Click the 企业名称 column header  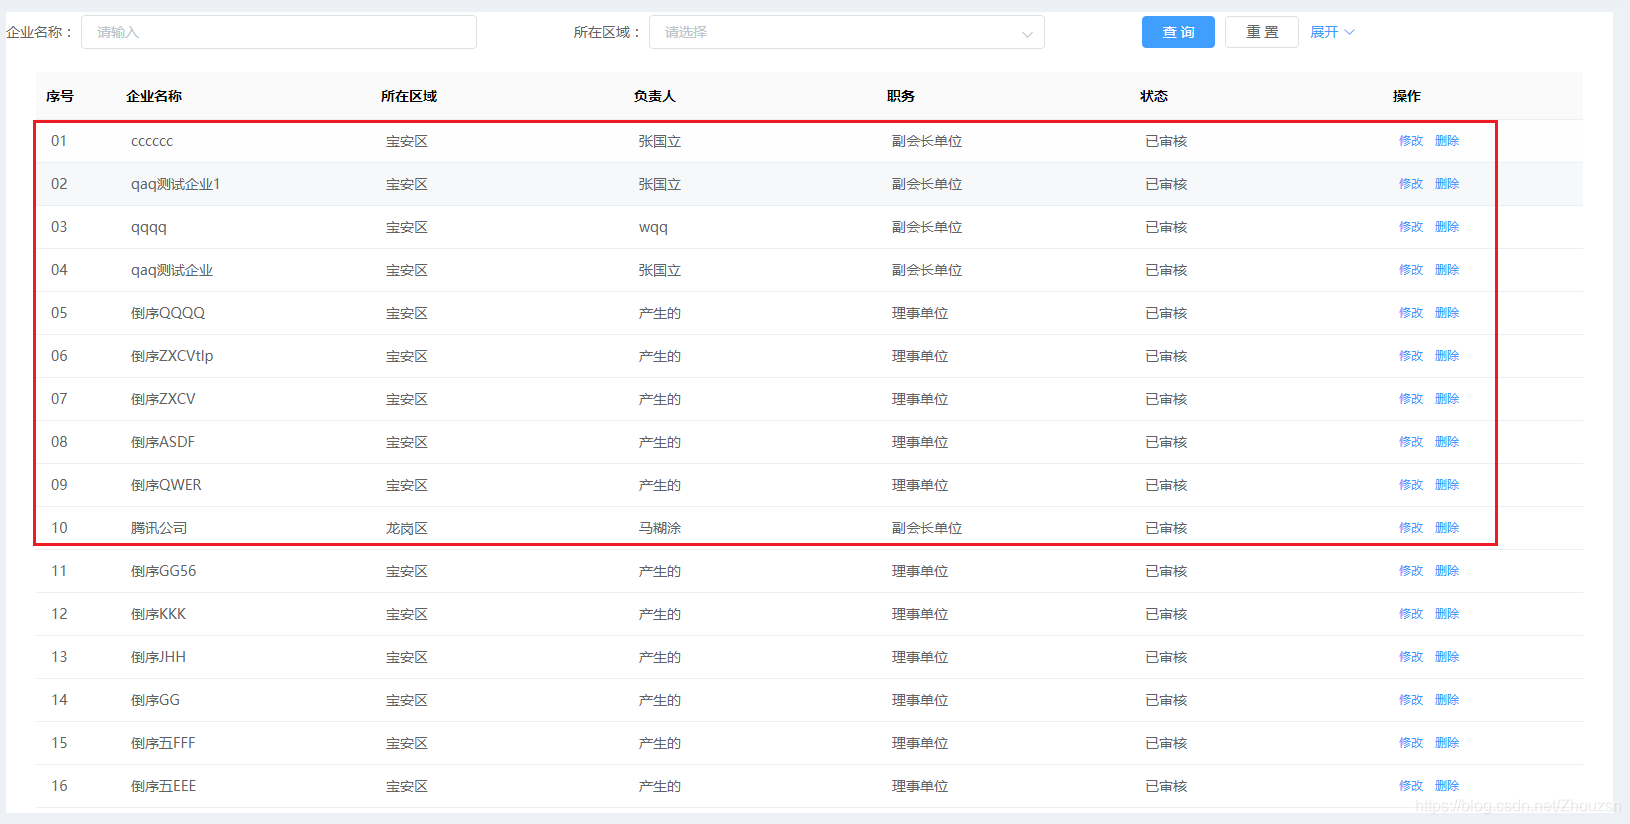(154, 96)
